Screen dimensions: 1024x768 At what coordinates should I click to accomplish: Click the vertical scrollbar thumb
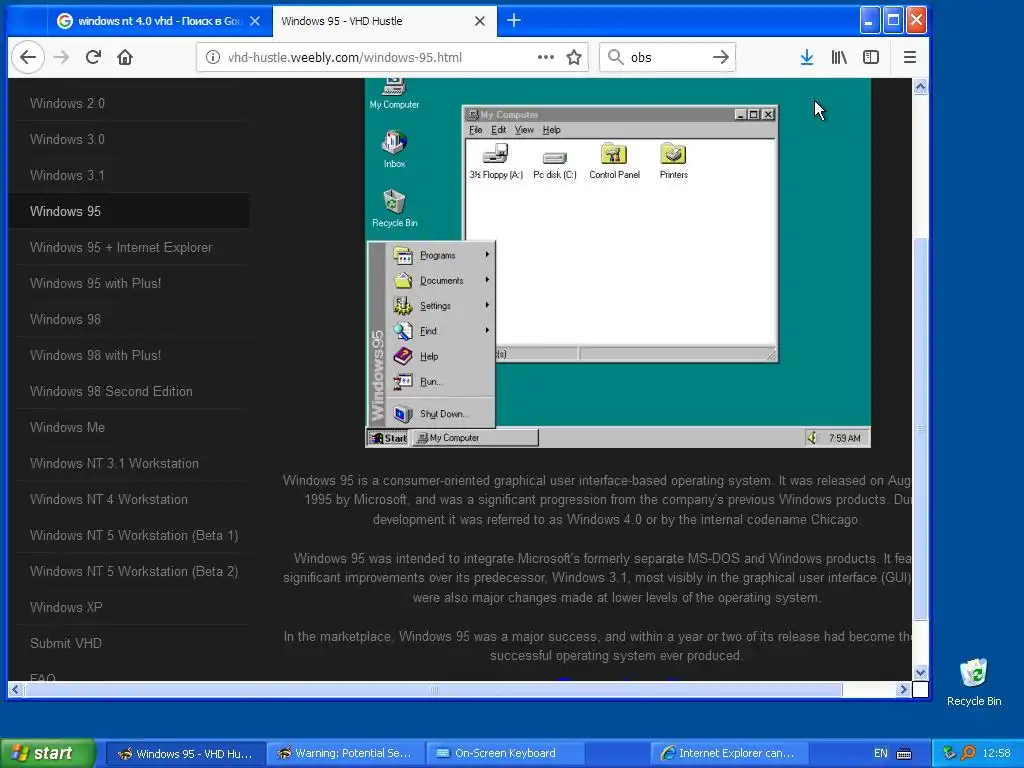[920, 429]
